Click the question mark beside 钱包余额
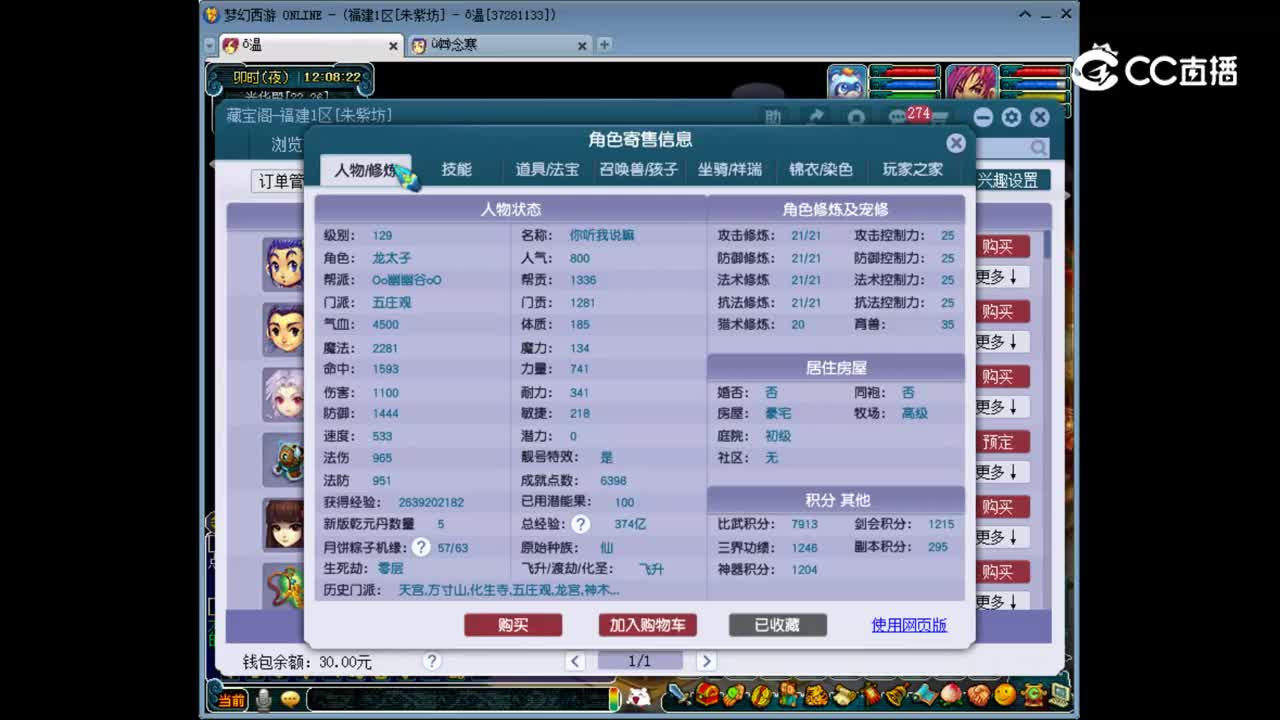The image size is (1280, 720). (432, 661)
